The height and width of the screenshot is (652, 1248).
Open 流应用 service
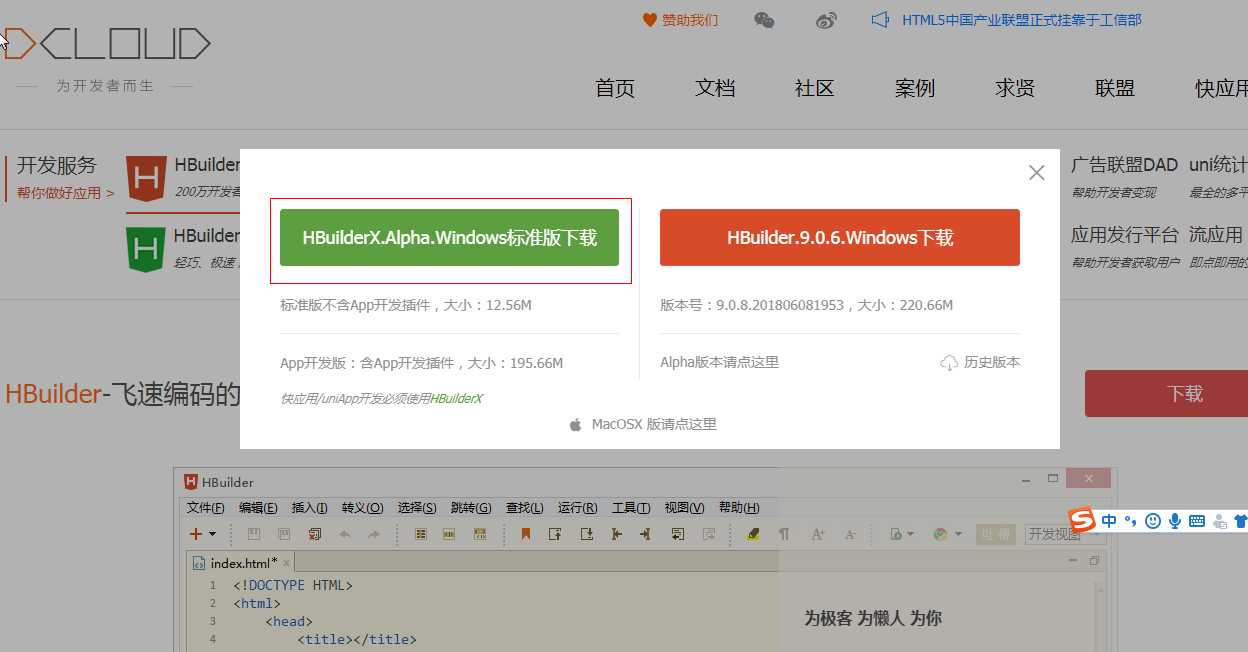pyautogui.click(x=1216, y=236)
